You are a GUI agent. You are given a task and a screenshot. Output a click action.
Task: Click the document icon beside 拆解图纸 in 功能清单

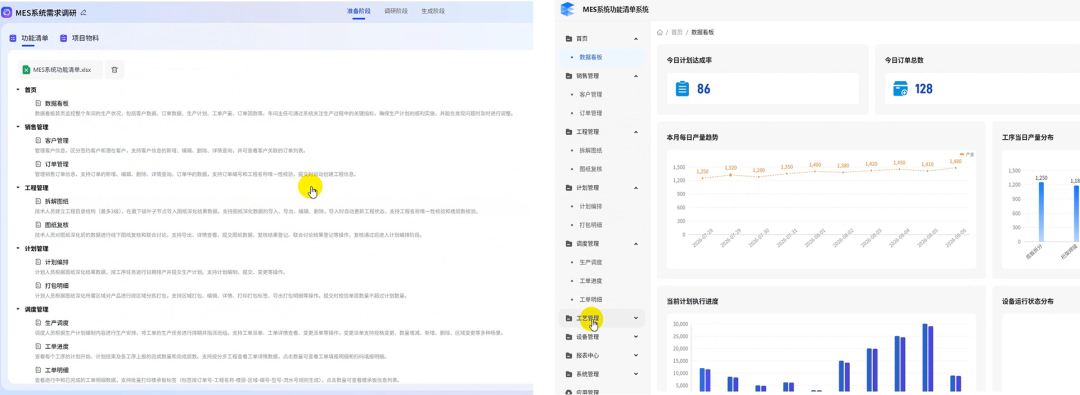click(39, 201)
